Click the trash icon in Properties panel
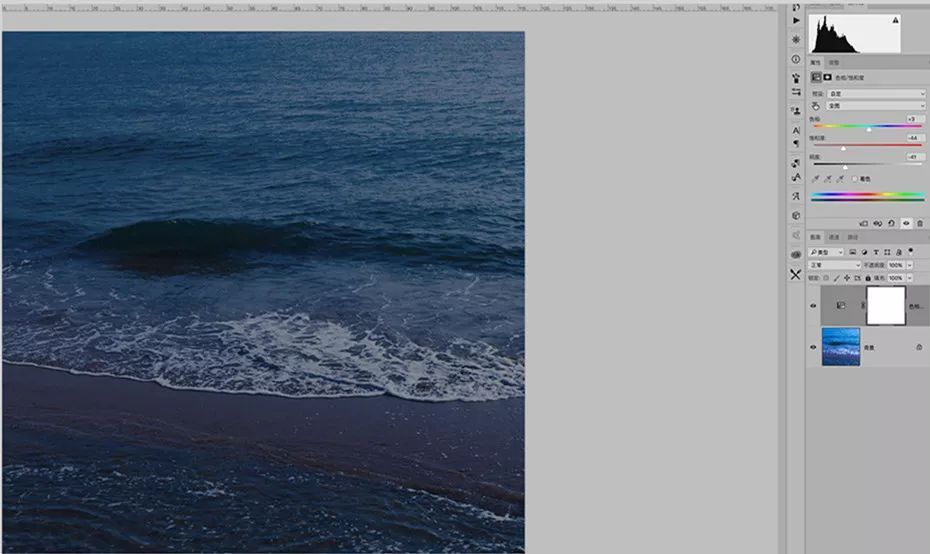Image resolution: width=930 pixels, height=554 pixels. point(920,223)
